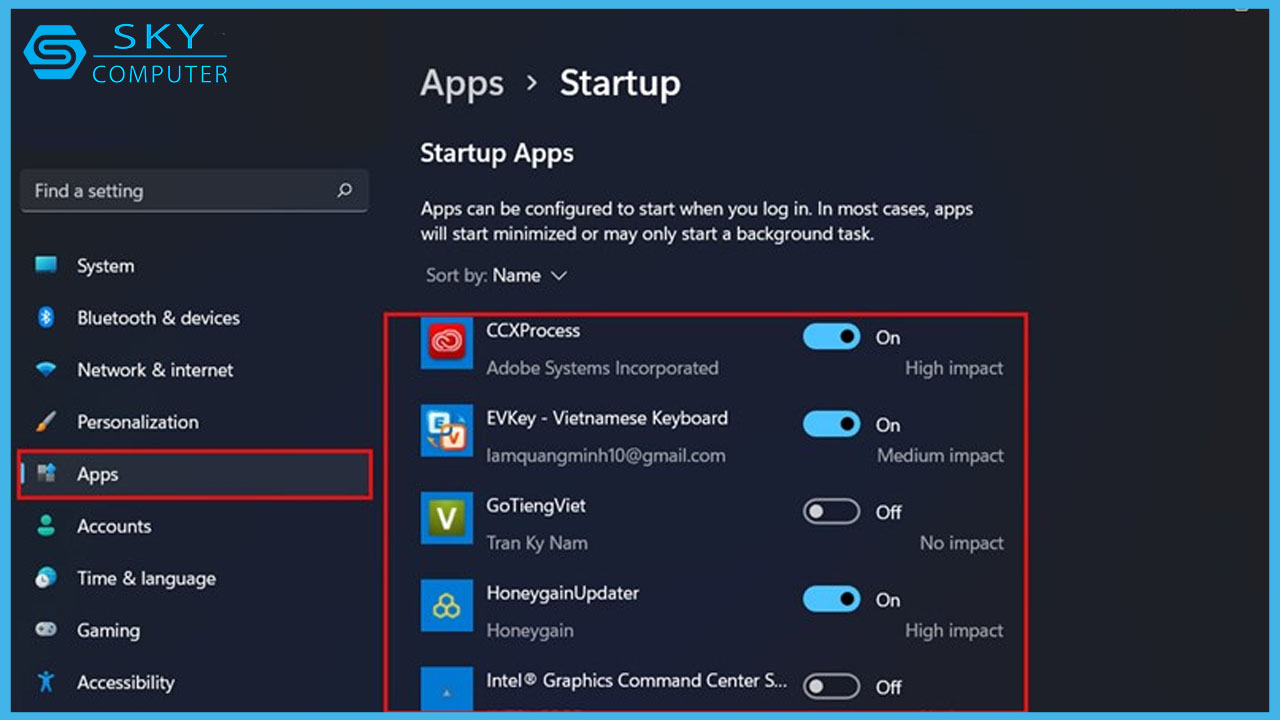Screen dimensions: 1280x720
Task: Click the Honeygain publisher text
Action: 530,631
